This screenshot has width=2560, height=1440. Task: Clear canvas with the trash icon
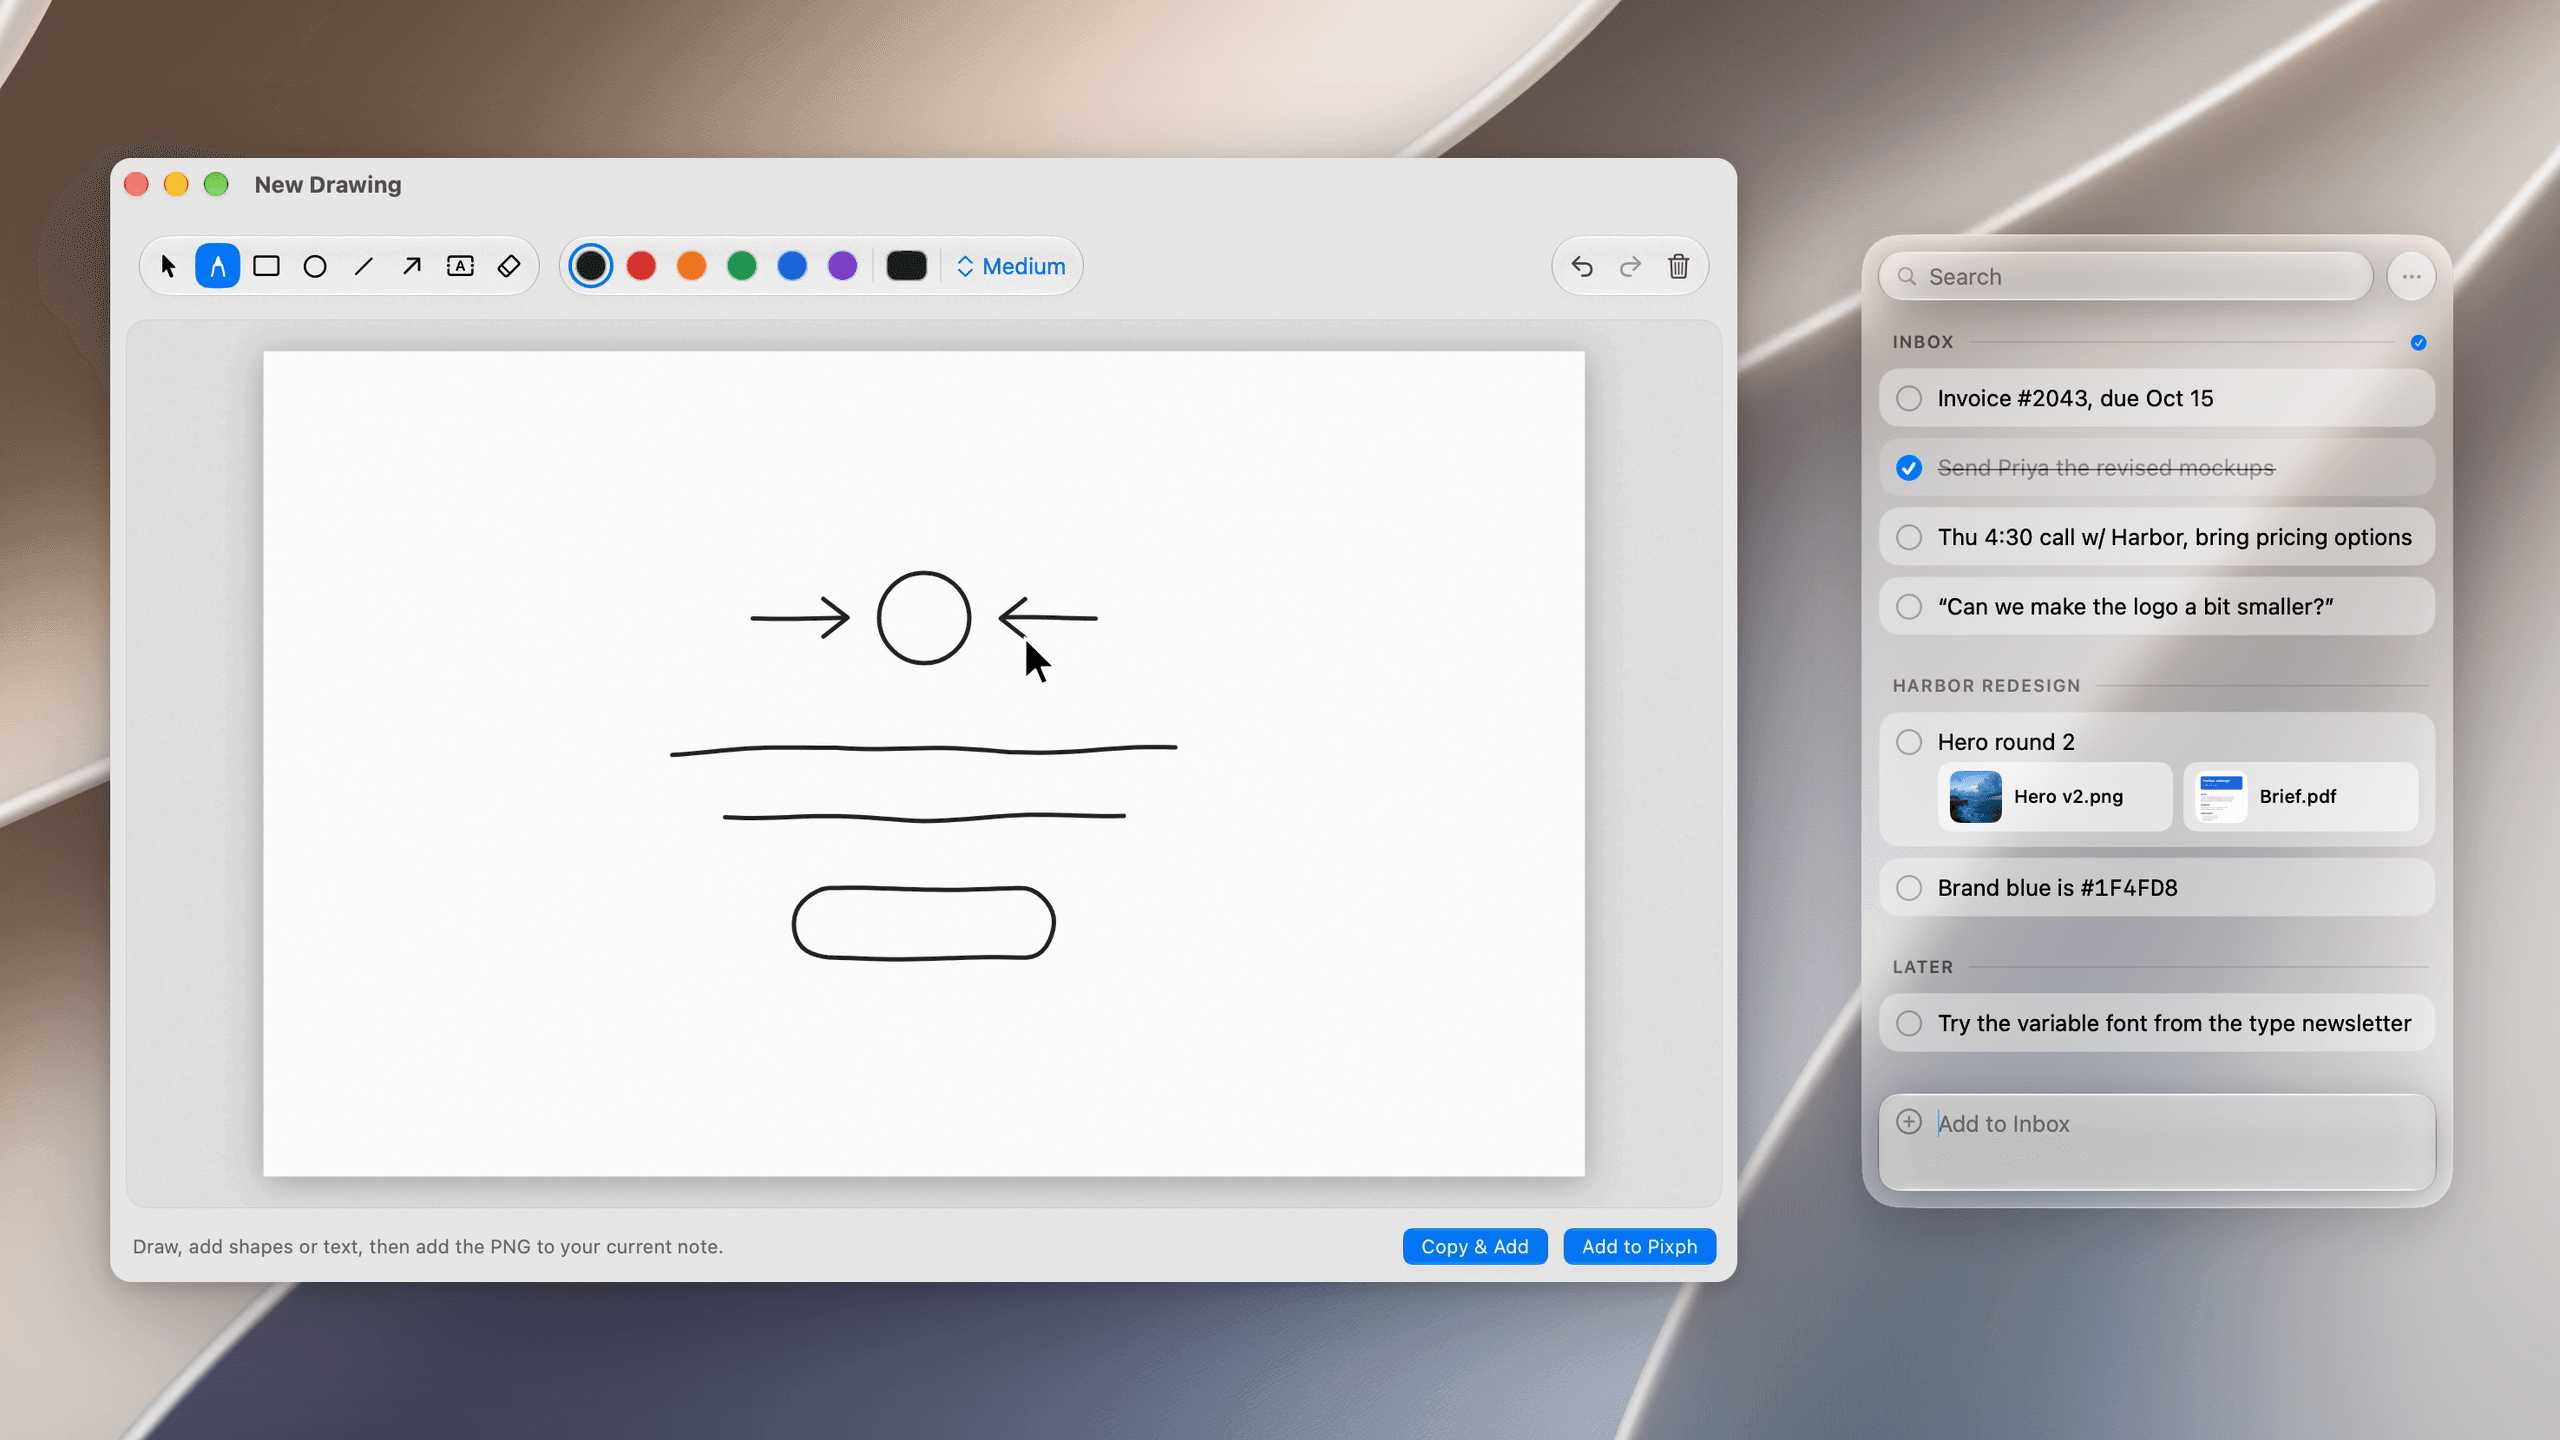tap(1679, 266)
